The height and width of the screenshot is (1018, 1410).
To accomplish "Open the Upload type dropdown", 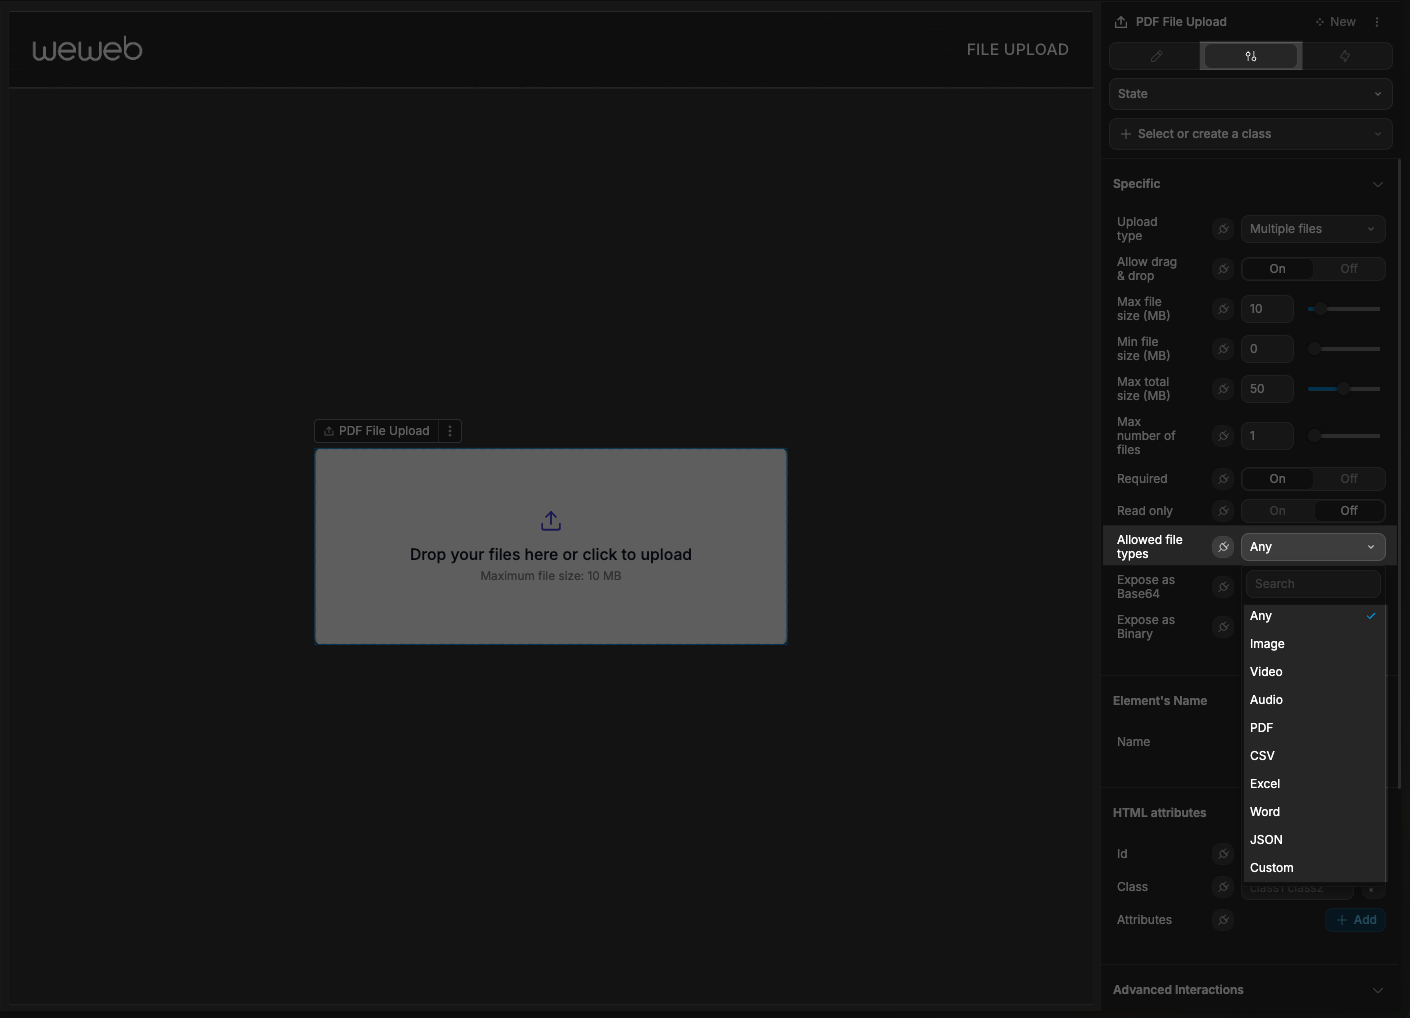I will tap(1312, 229).
